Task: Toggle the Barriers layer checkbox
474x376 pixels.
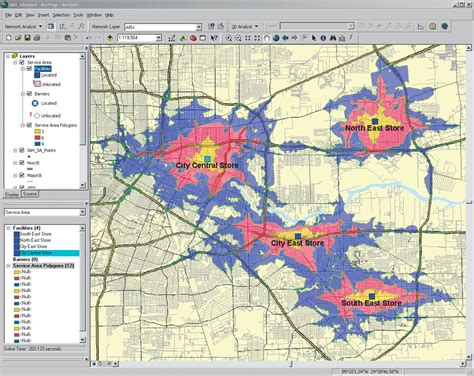Action: pyautogui.click(x=29, y=94)
